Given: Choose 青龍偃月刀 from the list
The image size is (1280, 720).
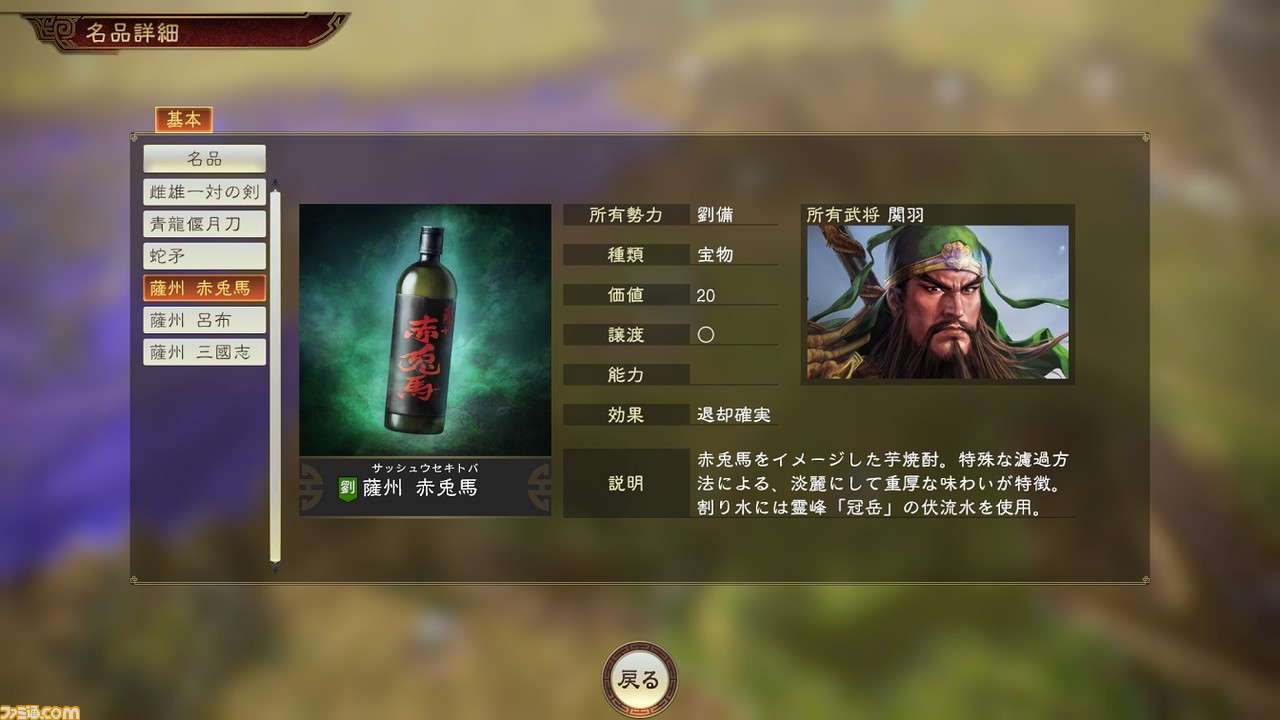Looking at the screenshot, I should coord(204,223).
